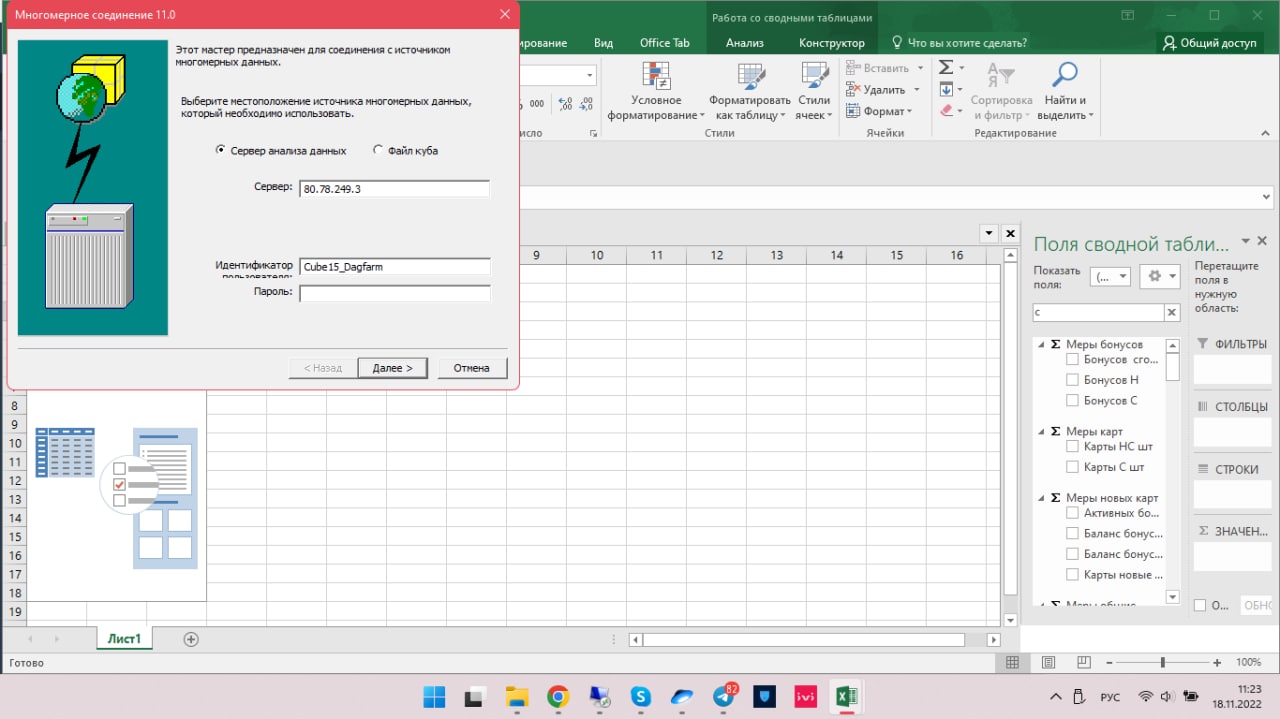The width and height of the screenshot is (1280, 719).
Task: Click the AutoSum sigma icon
Action: coord(946,67)
